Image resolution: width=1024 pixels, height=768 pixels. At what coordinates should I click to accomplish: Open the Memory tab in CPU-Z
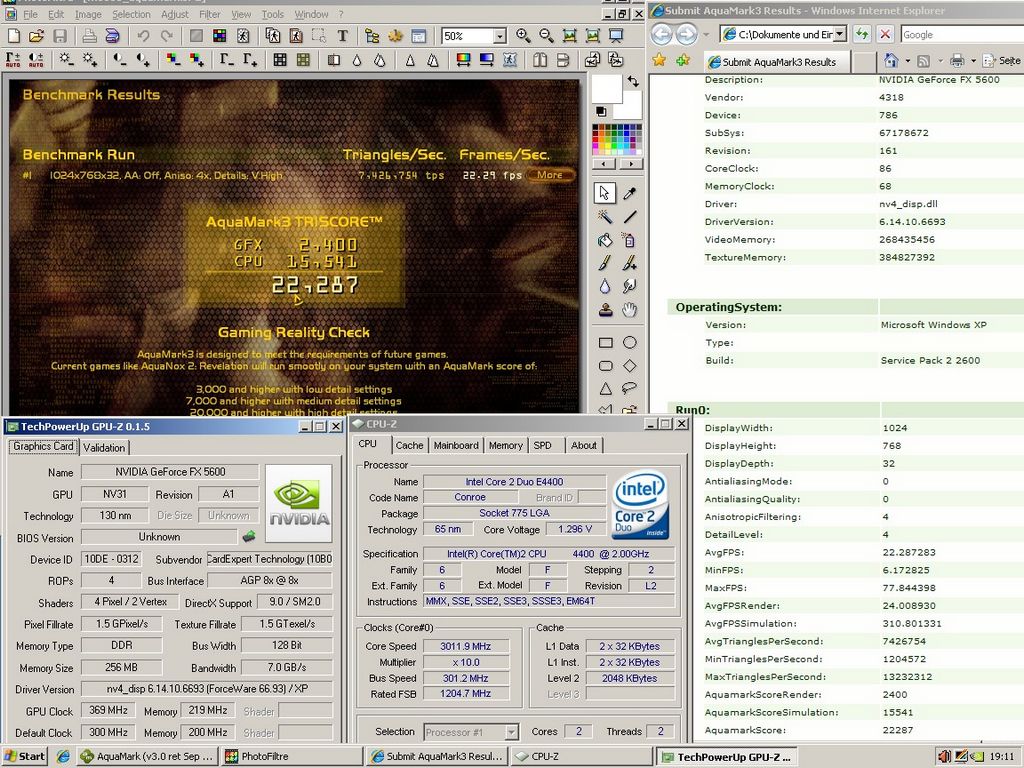(505, 445)
